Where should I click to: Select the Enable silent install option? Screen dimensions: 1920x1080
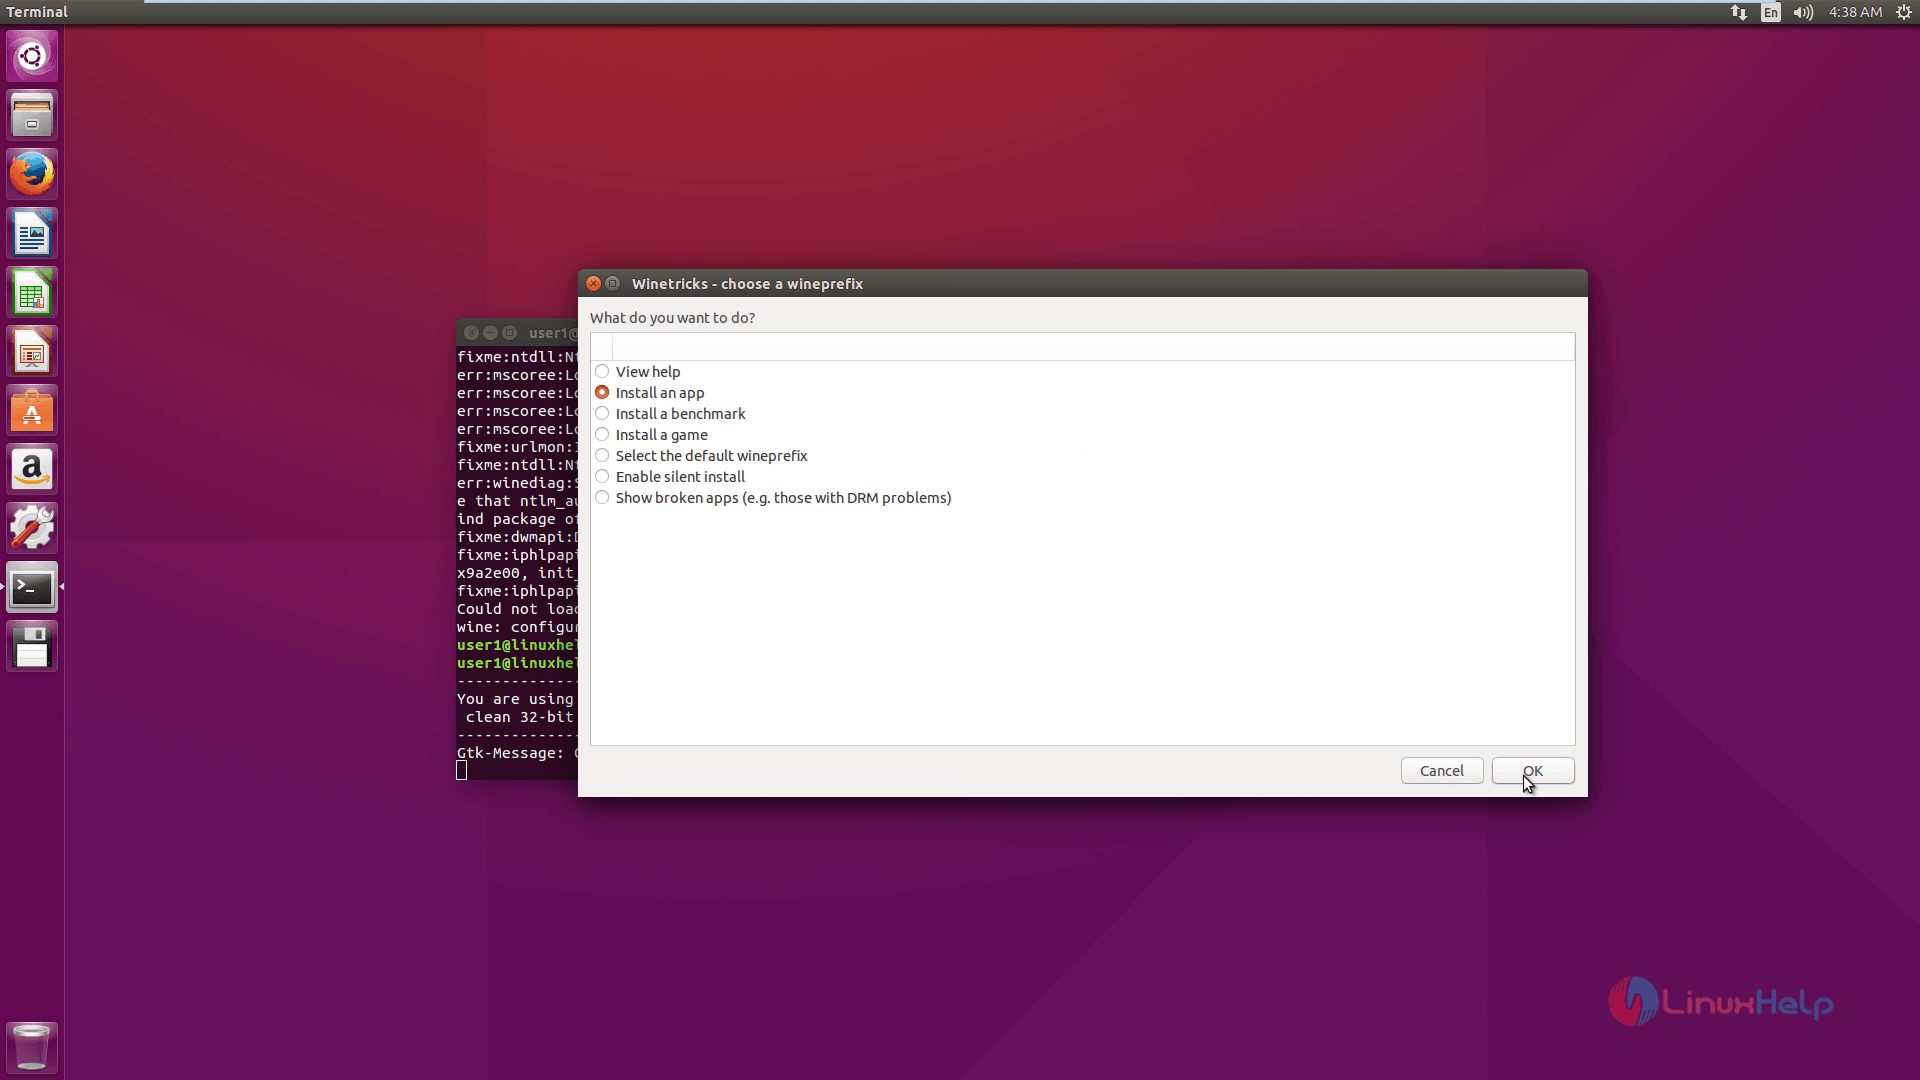pos(670,477)
